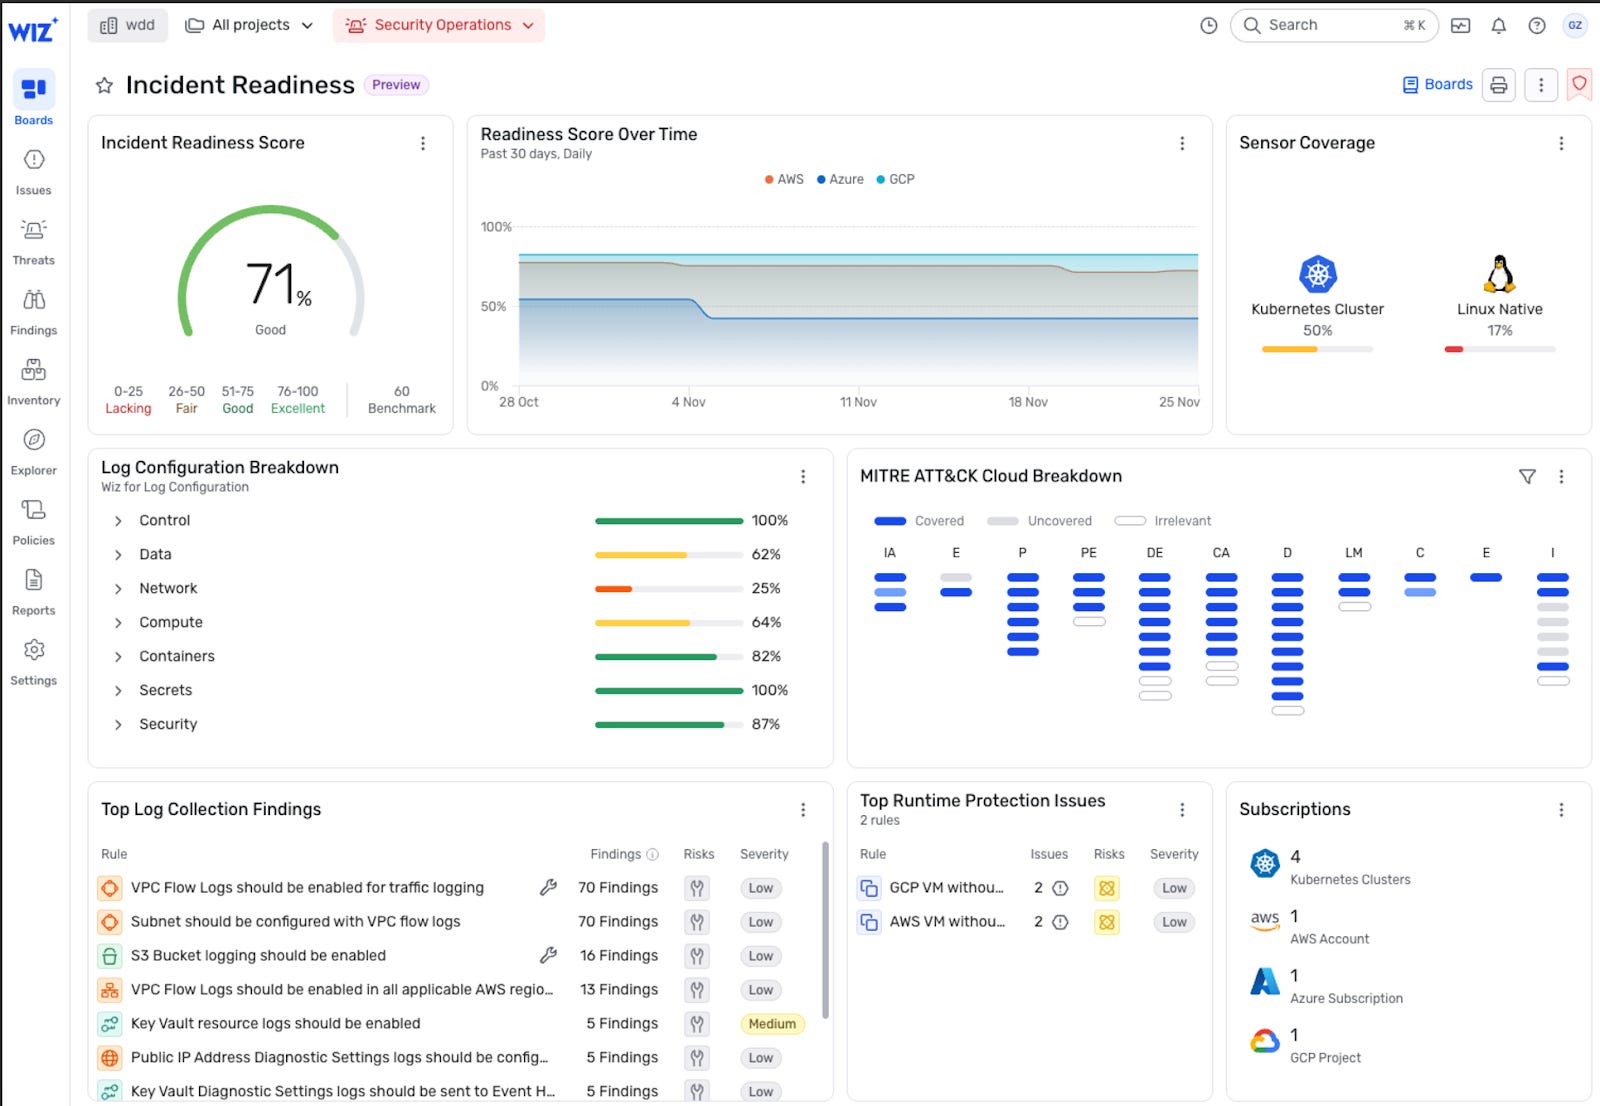Open the All projects dropdown

click(248, 25)
